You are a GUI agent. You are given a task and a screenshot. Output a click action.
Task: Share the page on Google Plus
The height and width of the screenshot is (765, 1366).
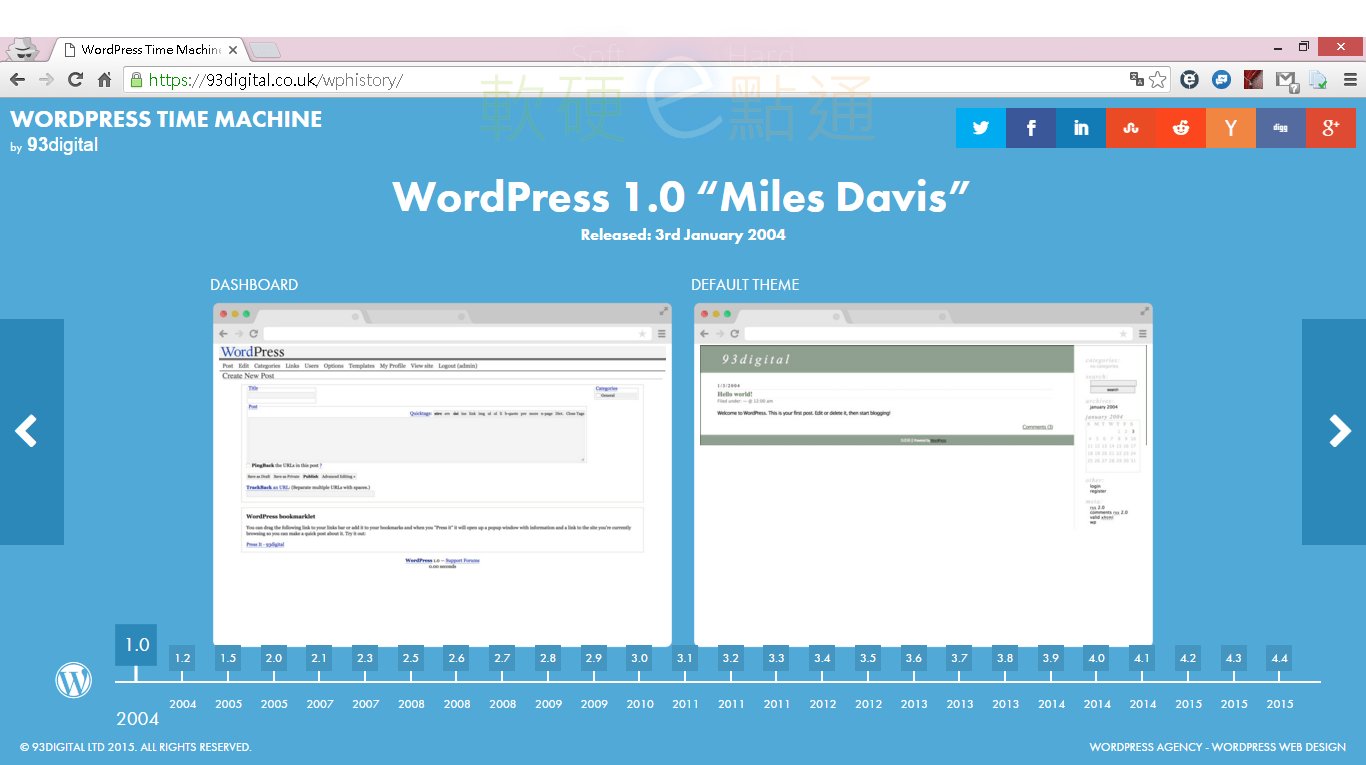point(1331,128)
